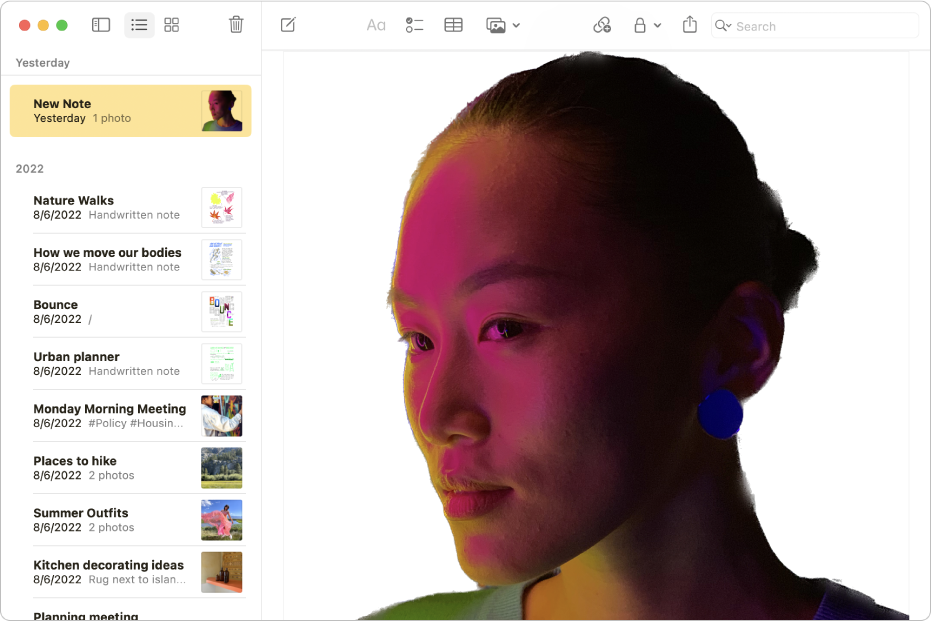Image resolution: width=931 pixels, height=622 pixels.
Task: Expand the lock options dropdown
Action: coord(656,26)
